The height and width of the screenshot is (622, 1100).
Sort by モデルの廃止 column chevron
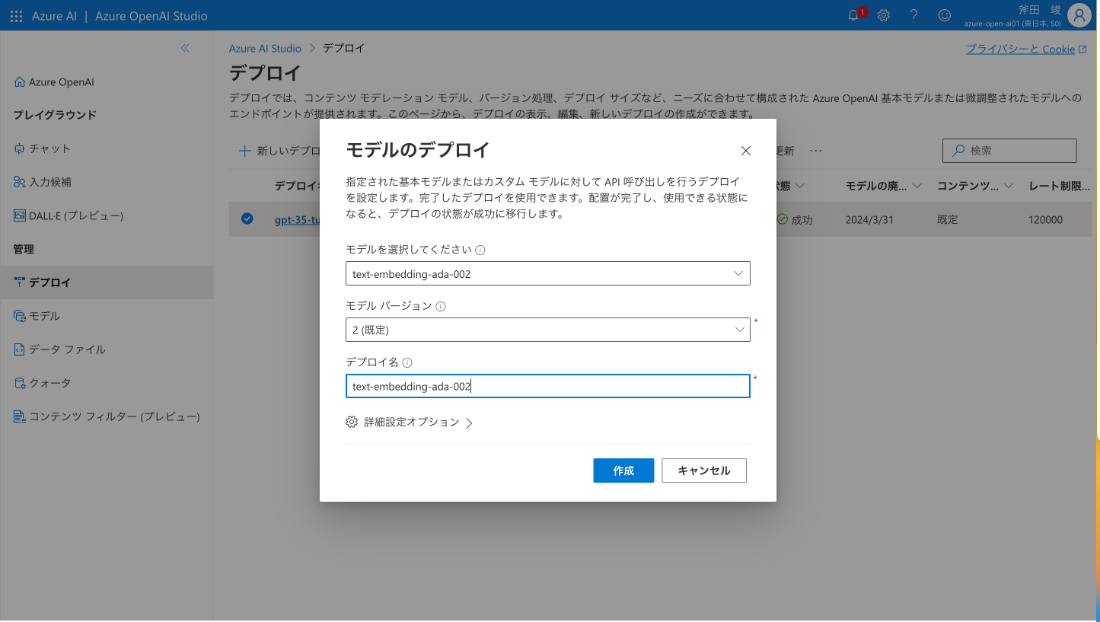click(x=917, y=186)
